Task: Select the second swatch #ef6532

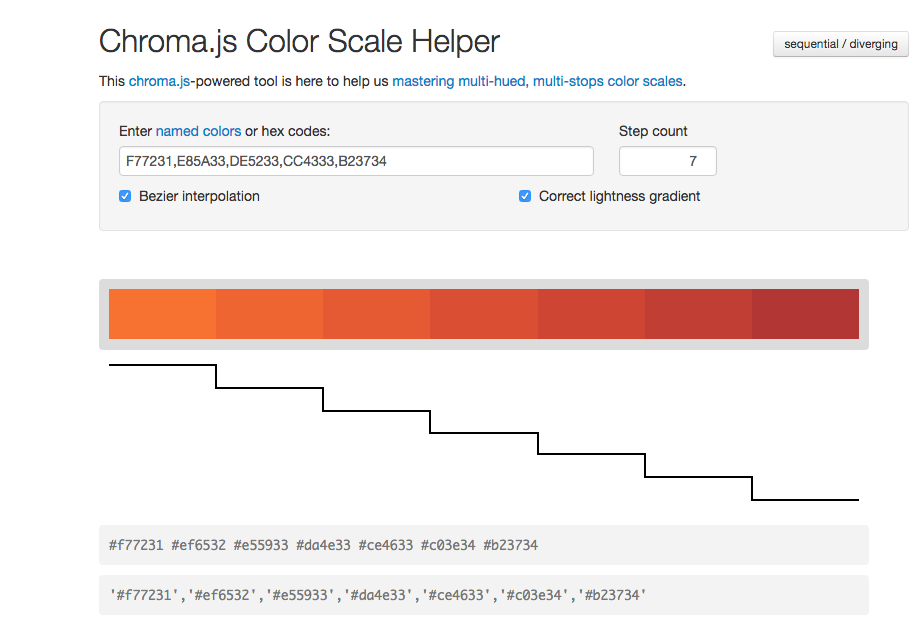Action: [x=269, y=314]
